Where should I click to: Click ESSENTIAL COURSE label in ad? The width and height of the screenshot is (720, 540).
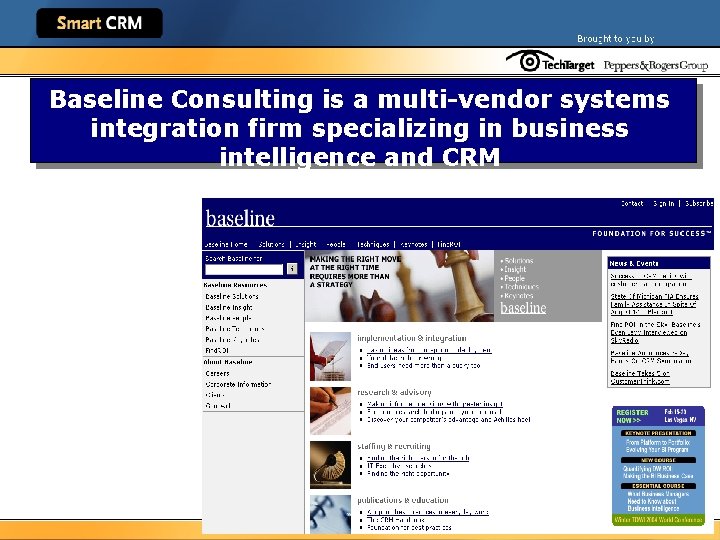point(658,486)
